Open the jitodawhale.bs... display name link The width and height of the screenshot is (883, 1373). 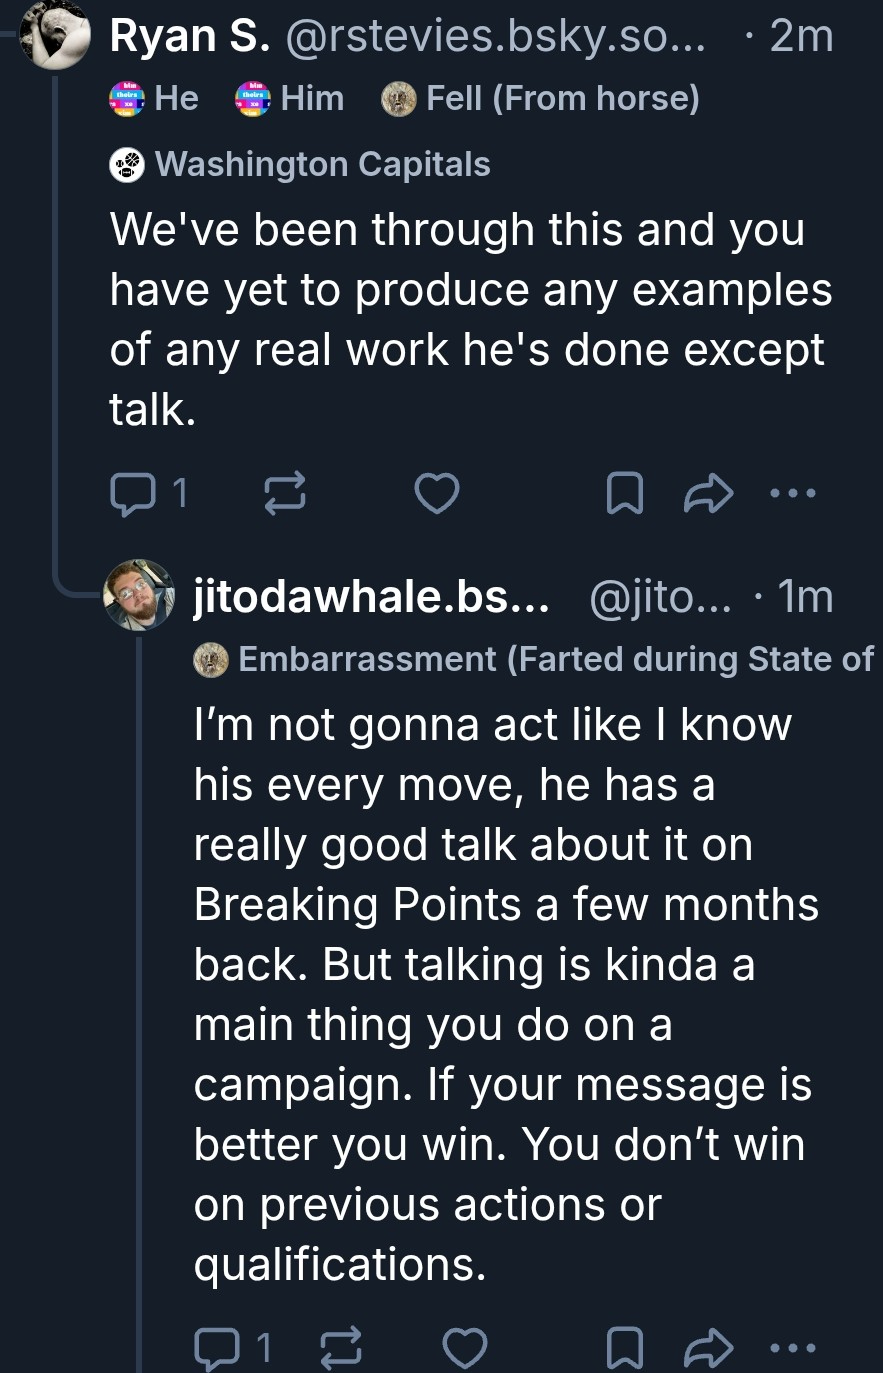point(371,597)
